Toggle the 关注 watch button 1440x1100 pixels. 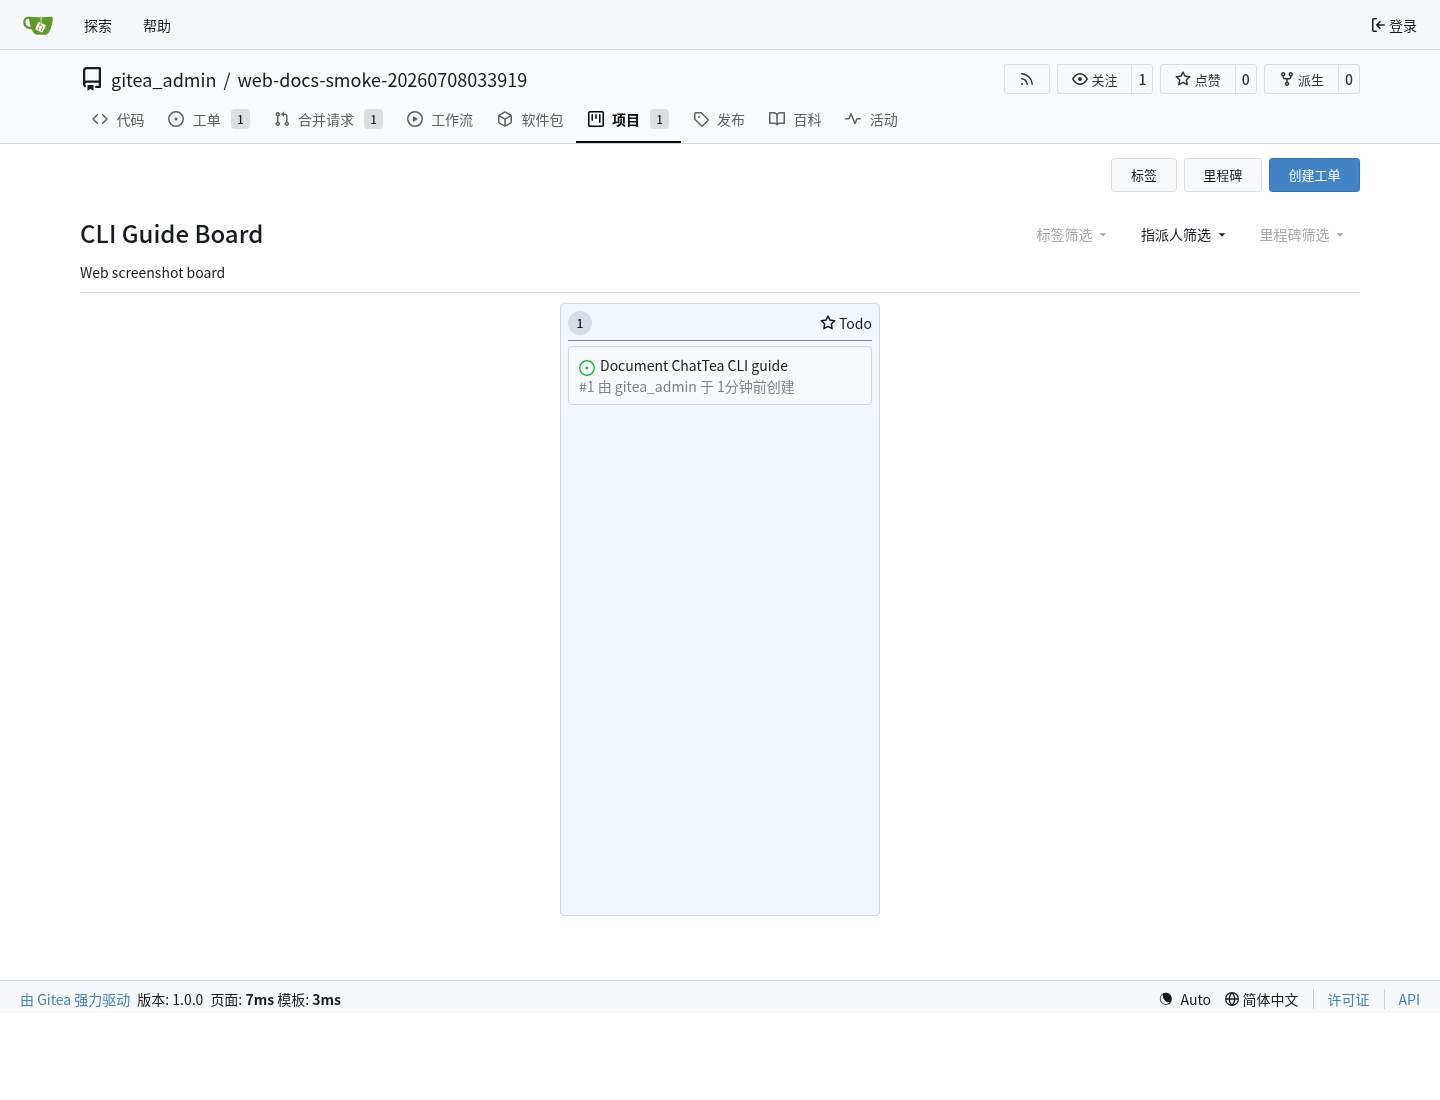[x=1094, y=79]
